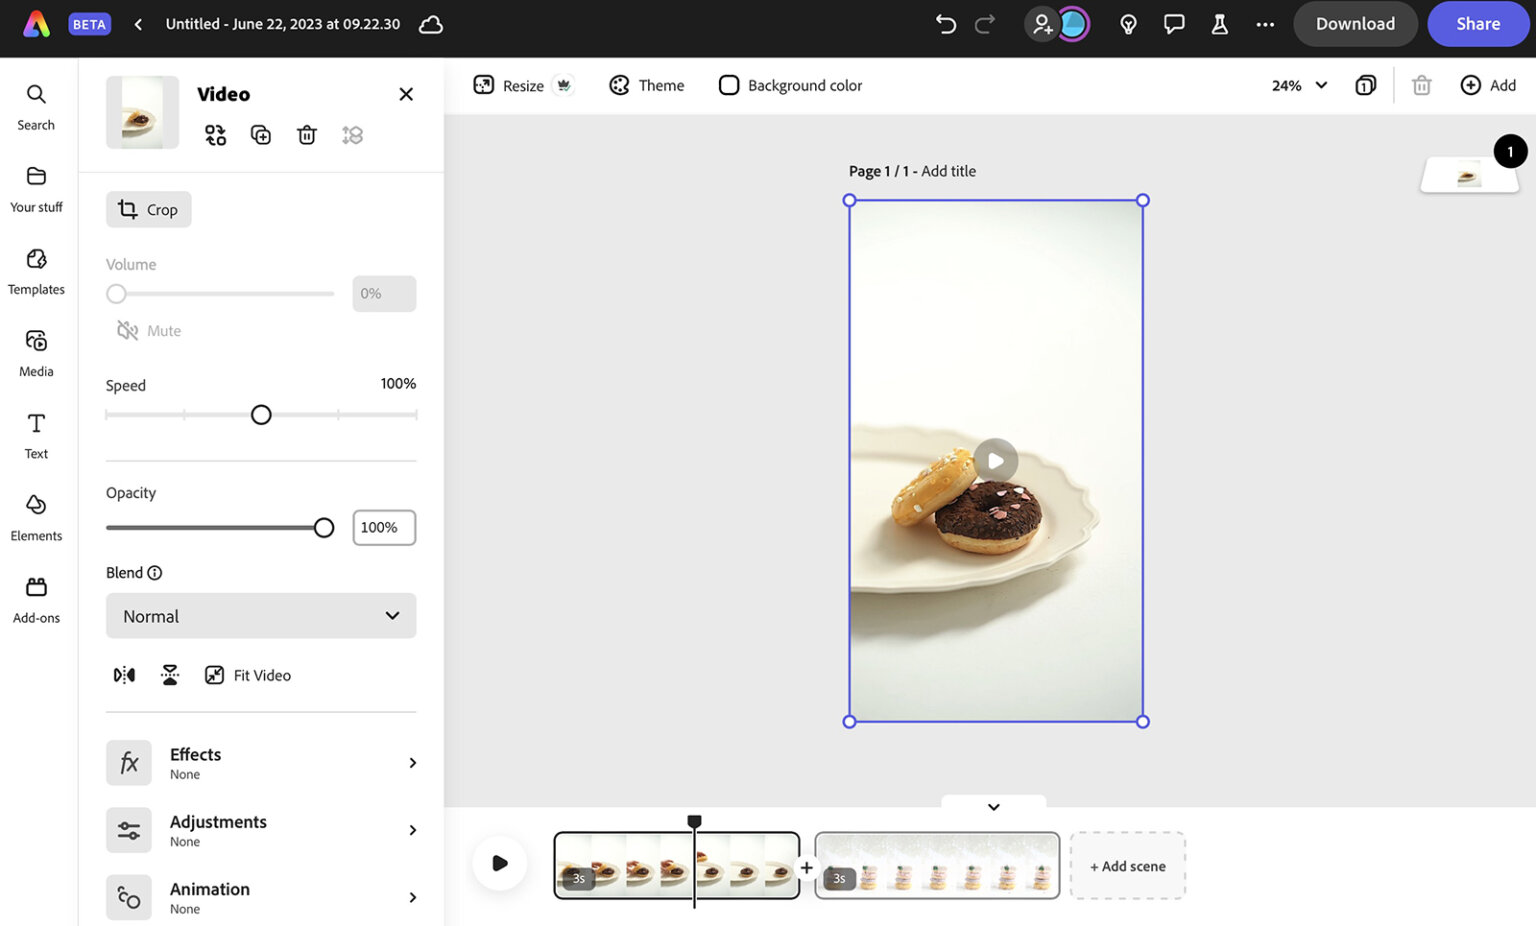Screen dimensions: 1536x926
Task: Open the Theme picker
Action: [646, 85]
